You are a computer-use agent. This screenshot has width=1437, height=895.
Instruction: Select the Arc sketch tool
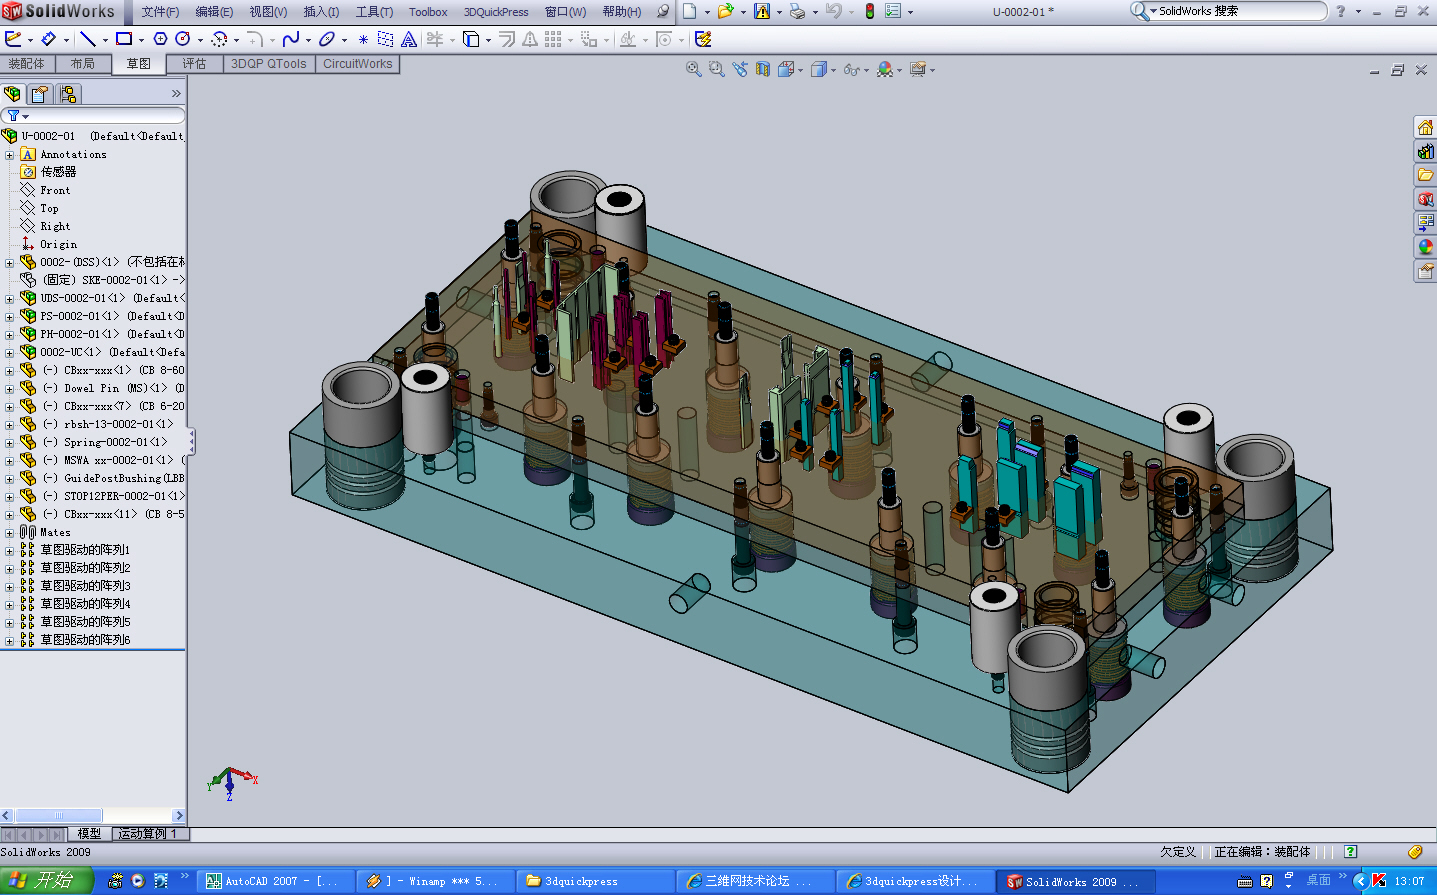(x=219, y=39)
